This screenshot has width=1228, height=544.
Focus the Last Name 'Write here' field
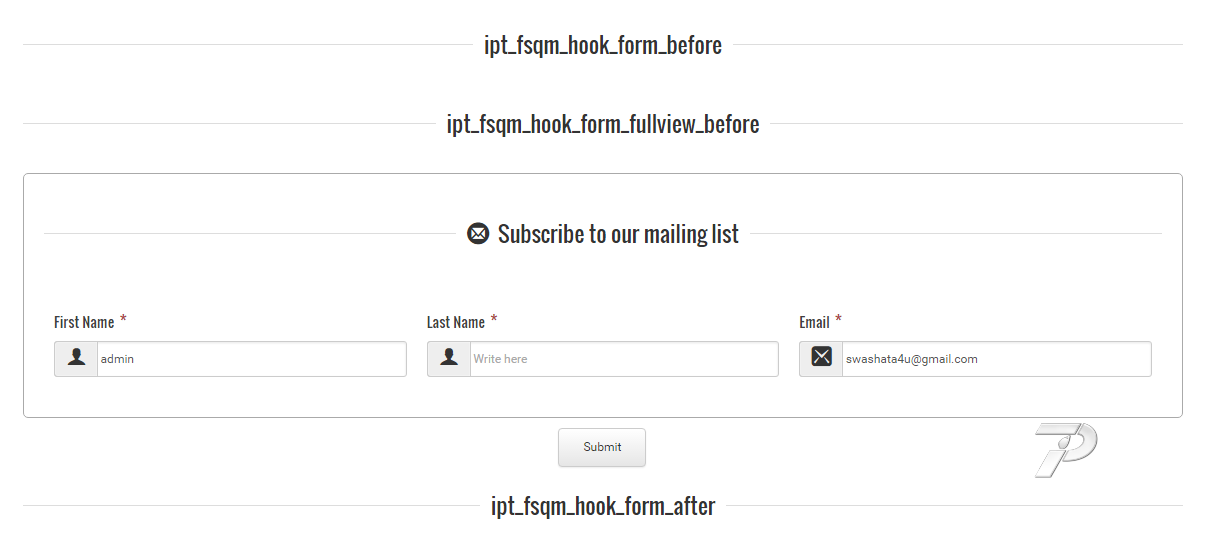(x=624, y=359)
